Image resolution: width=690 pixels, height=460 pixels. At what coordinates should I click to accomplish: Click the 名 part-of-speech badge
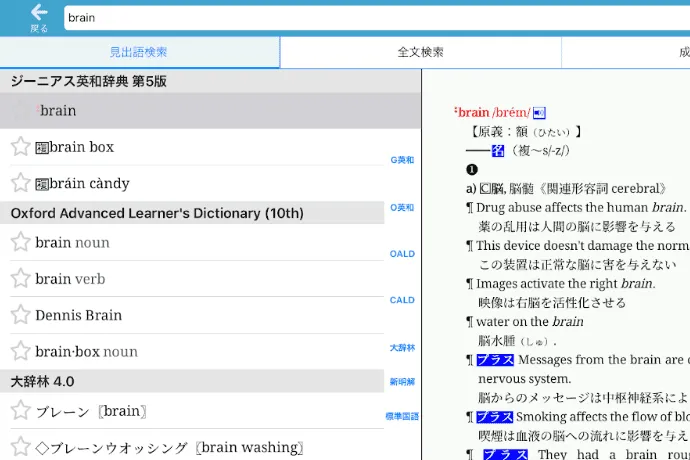(498, 151)
